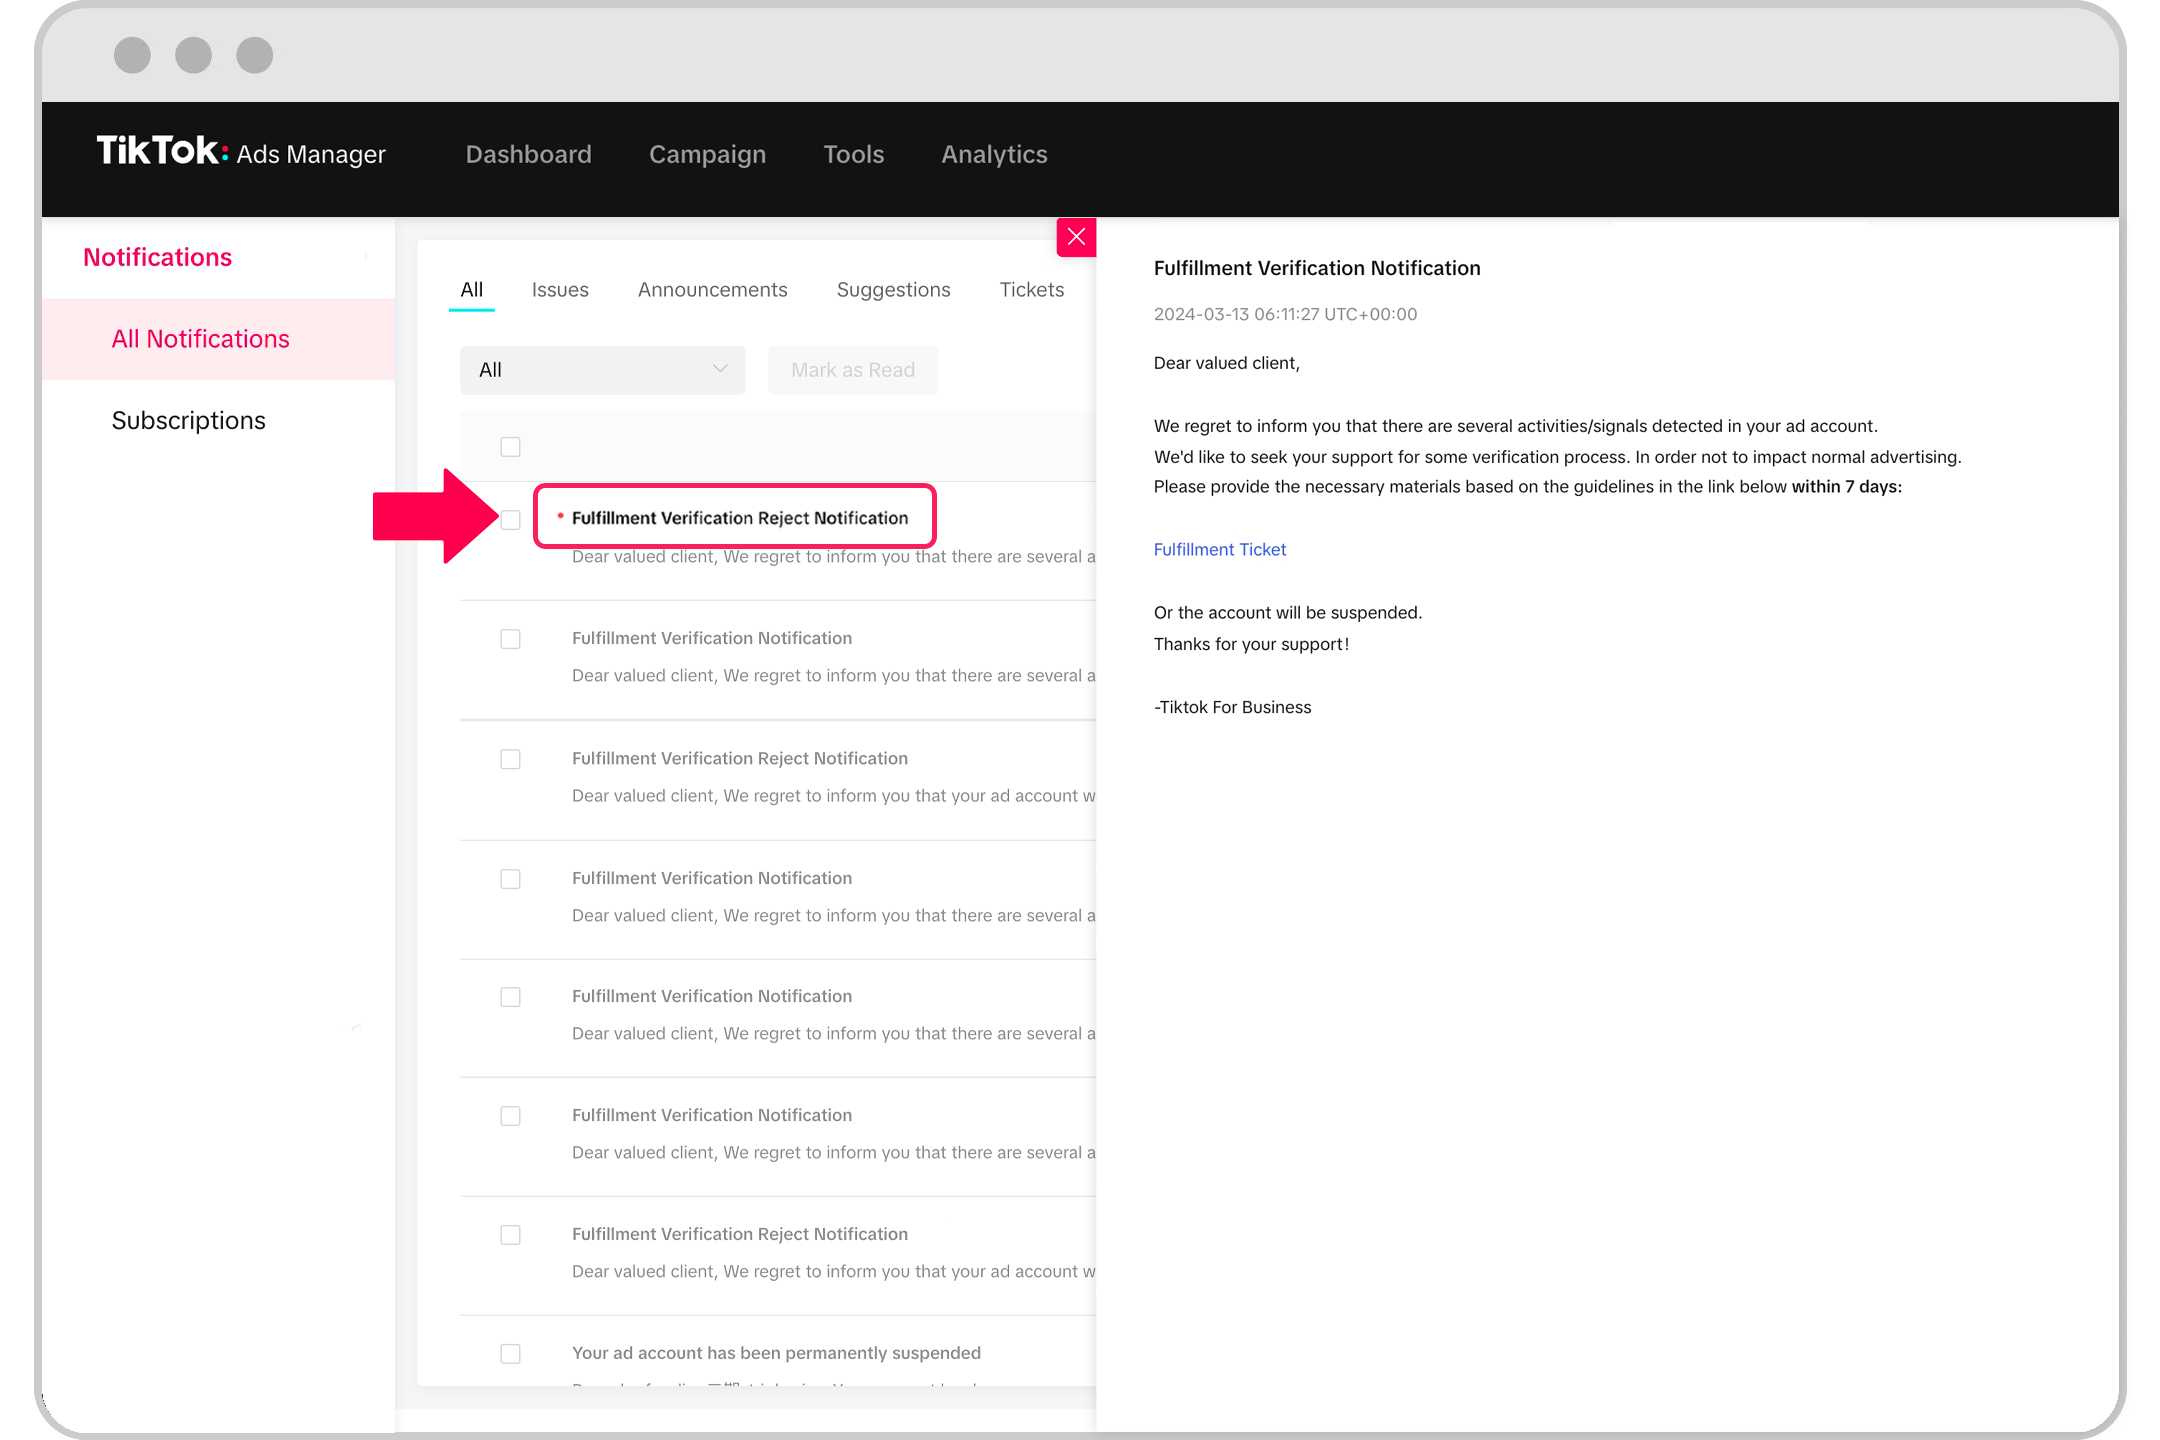Open the Issues tab filter
Viewport: 2160px width, 1440px height.
pyautogui.click(x=561, y=289)
